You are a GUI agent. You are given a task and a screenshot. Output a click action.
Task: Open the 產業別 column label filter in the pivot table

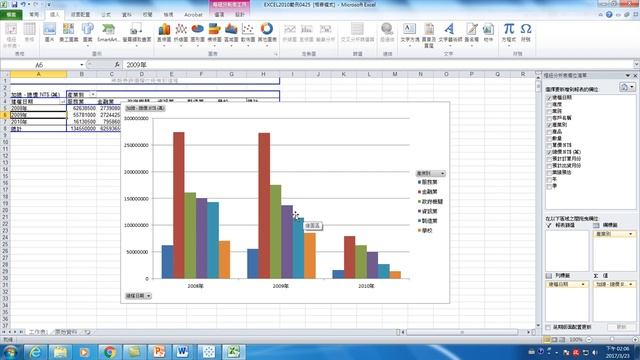point(93,94)
